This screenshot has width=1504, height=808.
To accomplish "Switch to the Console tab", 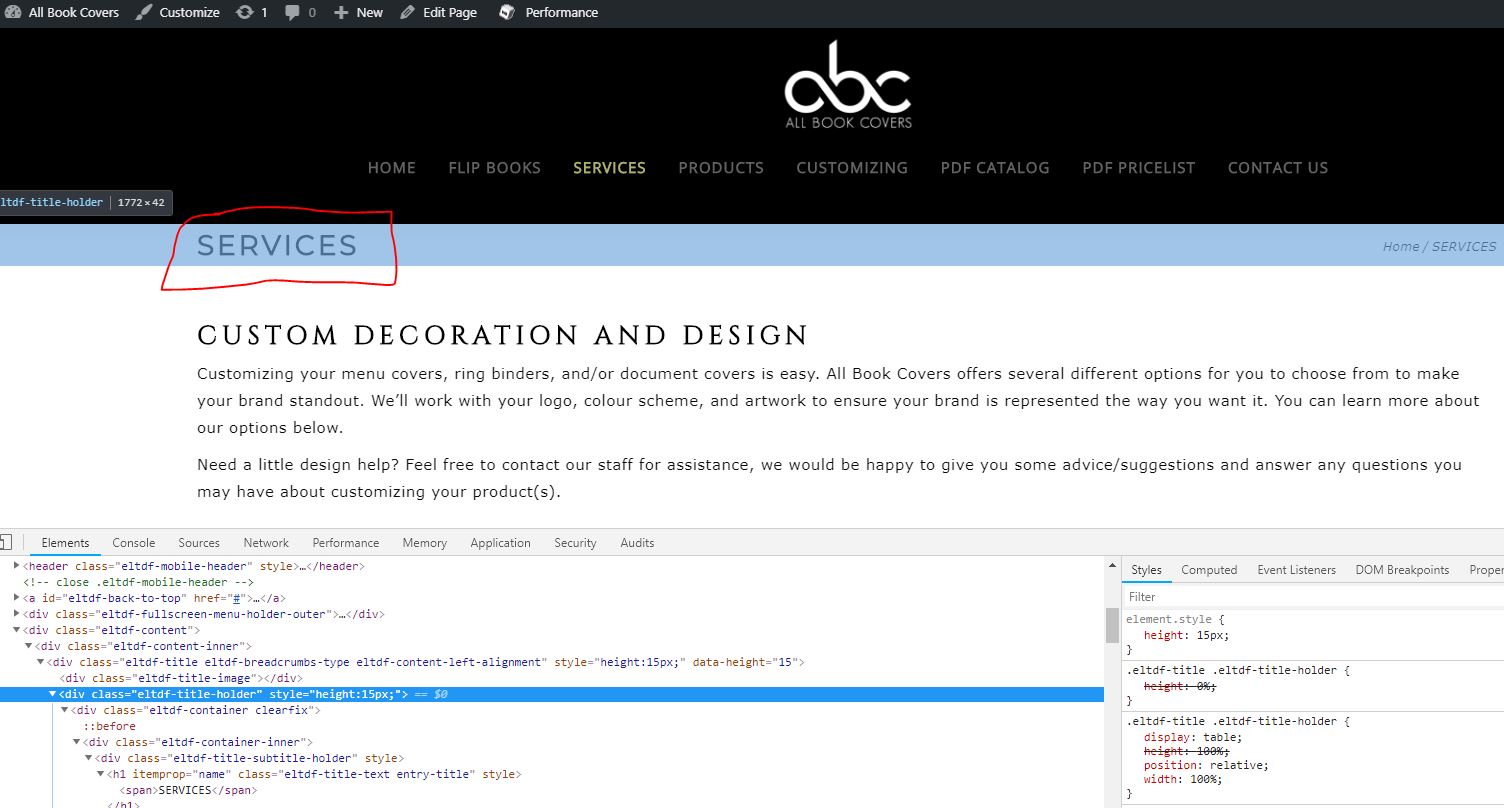I will pos(134,543).
